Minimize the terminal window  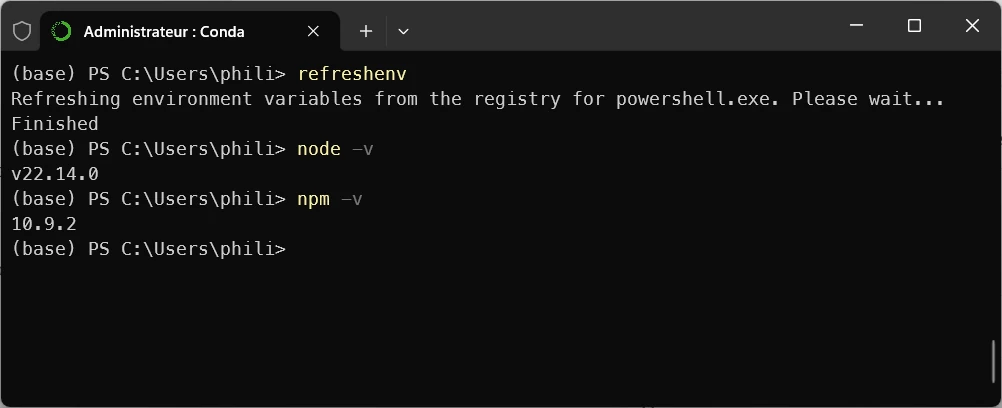856,26
